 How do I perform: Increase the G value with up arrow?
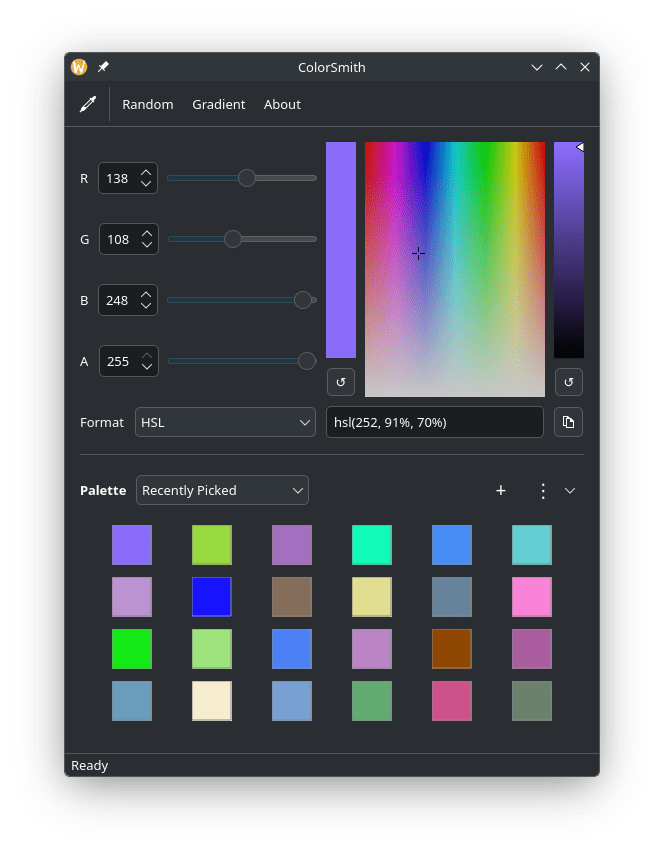[147, 233]
